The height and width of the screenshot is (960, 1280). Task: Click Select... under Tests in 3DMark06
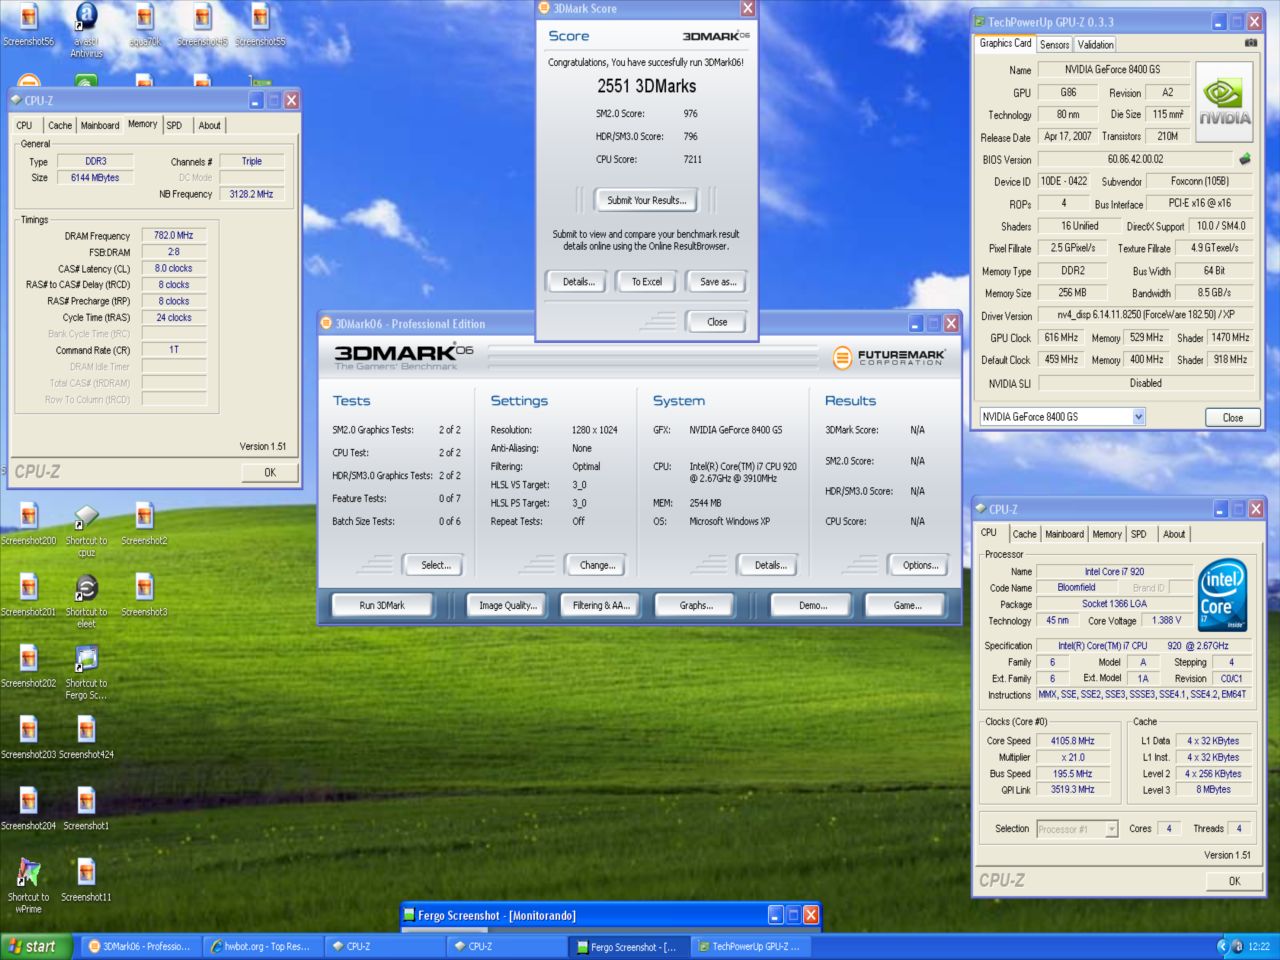[435, 565]
